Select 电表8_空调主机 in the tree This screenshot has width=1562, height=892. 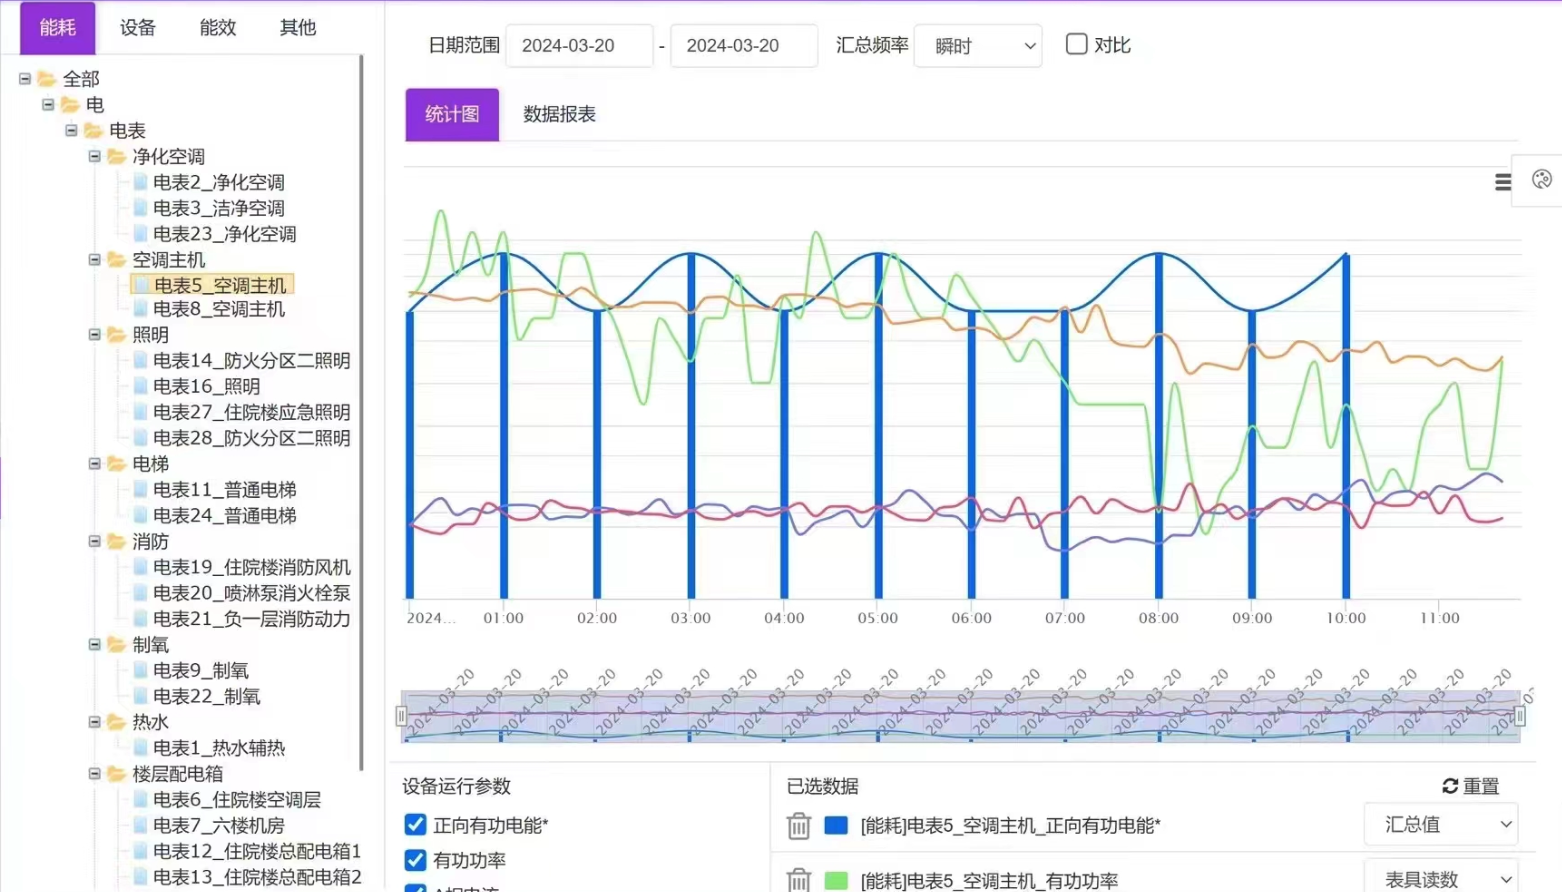[219, 309]
